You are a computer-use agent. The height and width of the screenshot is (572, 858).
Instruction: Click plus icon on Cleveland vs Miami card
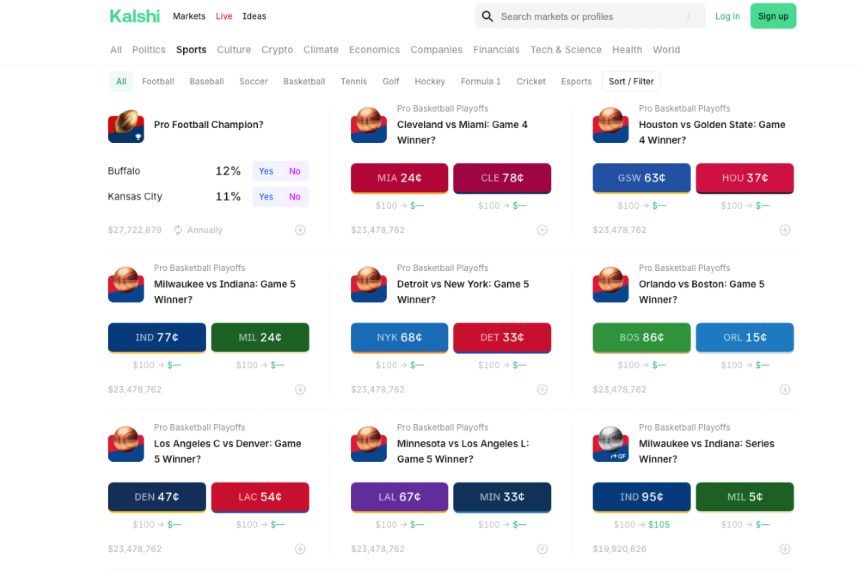point(542,230)
